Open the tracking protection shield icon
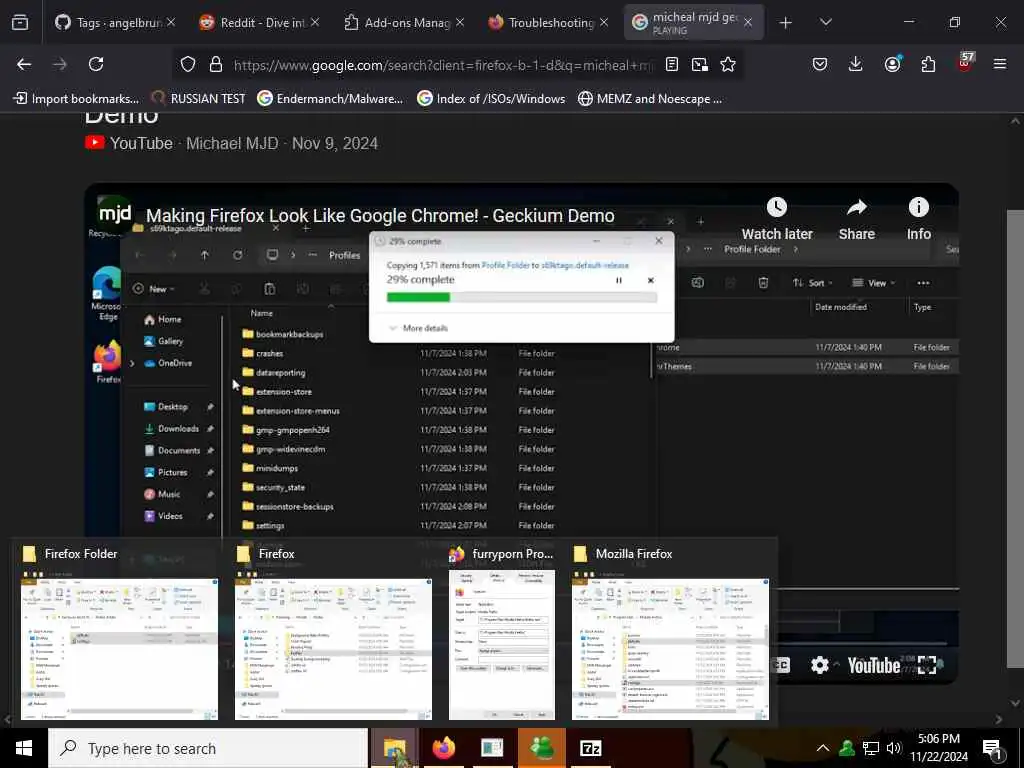This screenshot has height=768, width=1024. click(188, 64)
